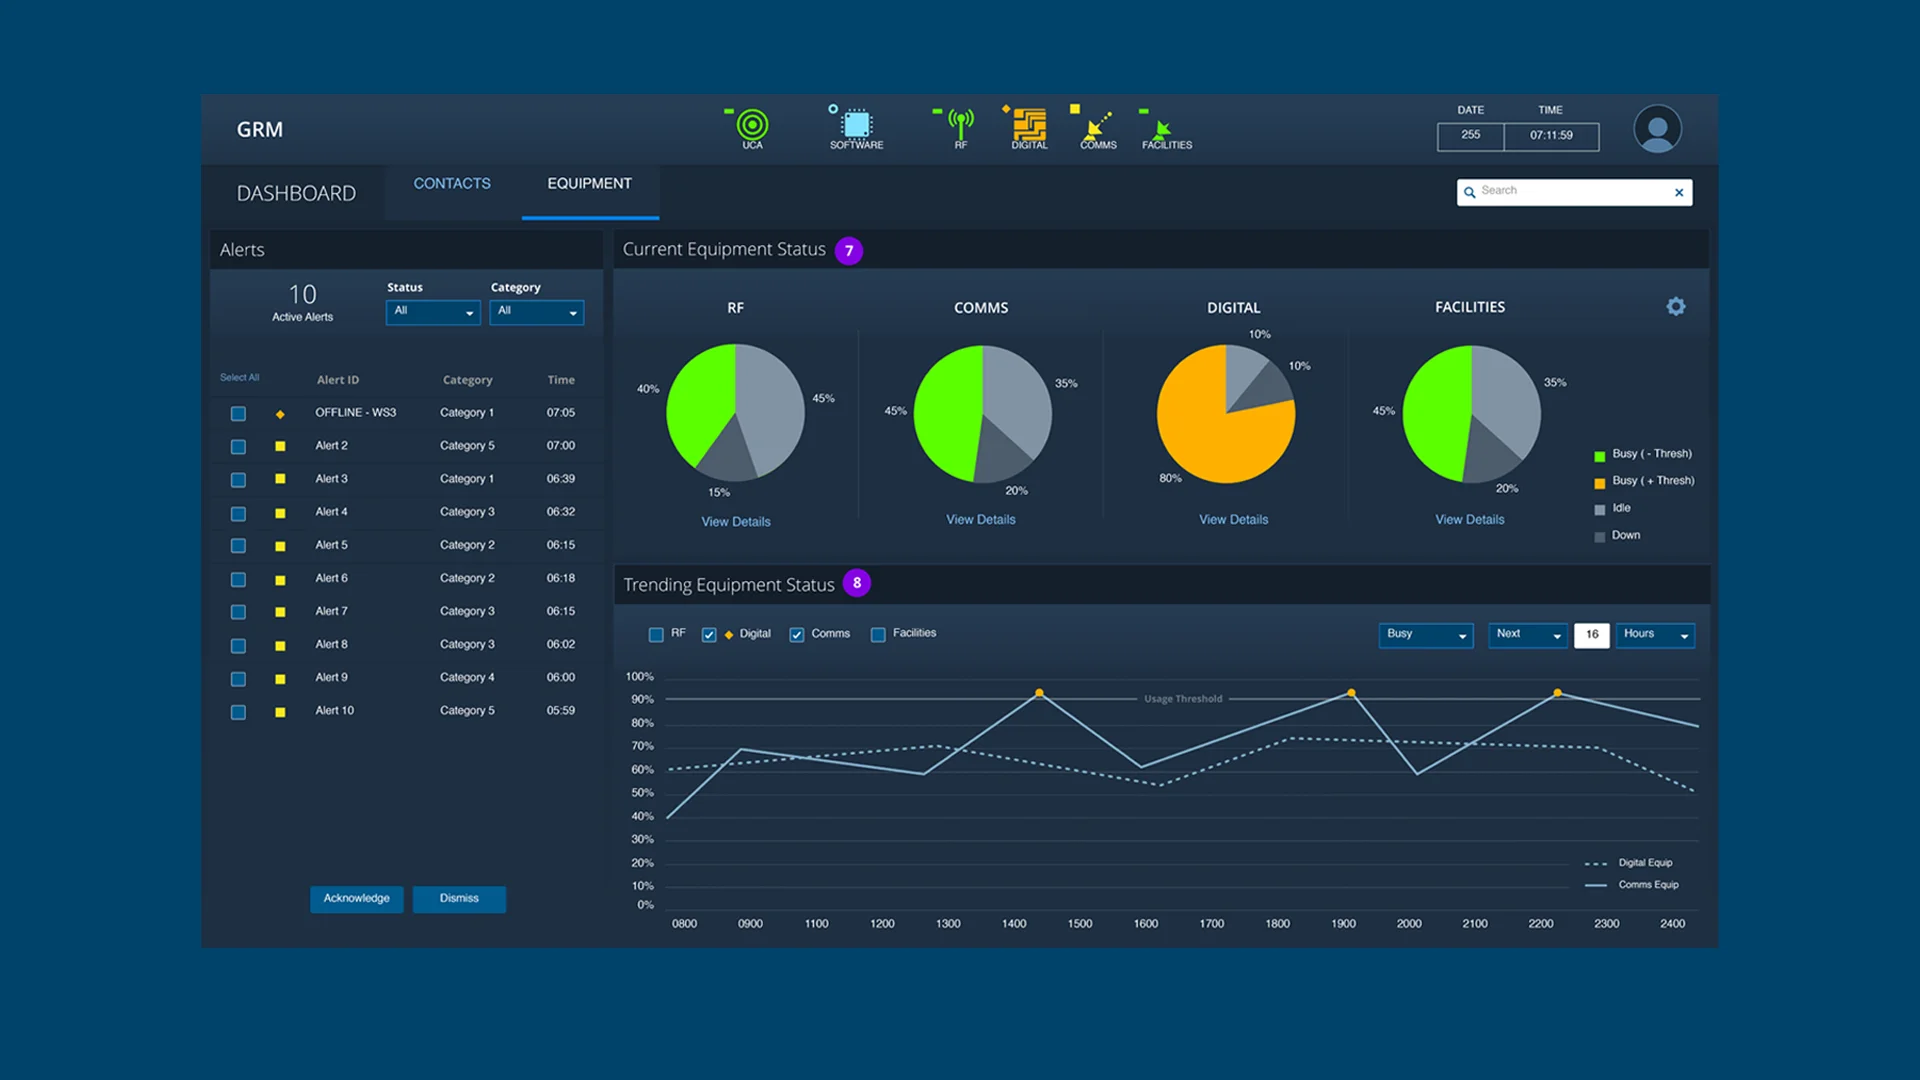Open the user profile avatar
The height and width of the screenshot is (1080, 1920).
click(x=1657, y=129)
